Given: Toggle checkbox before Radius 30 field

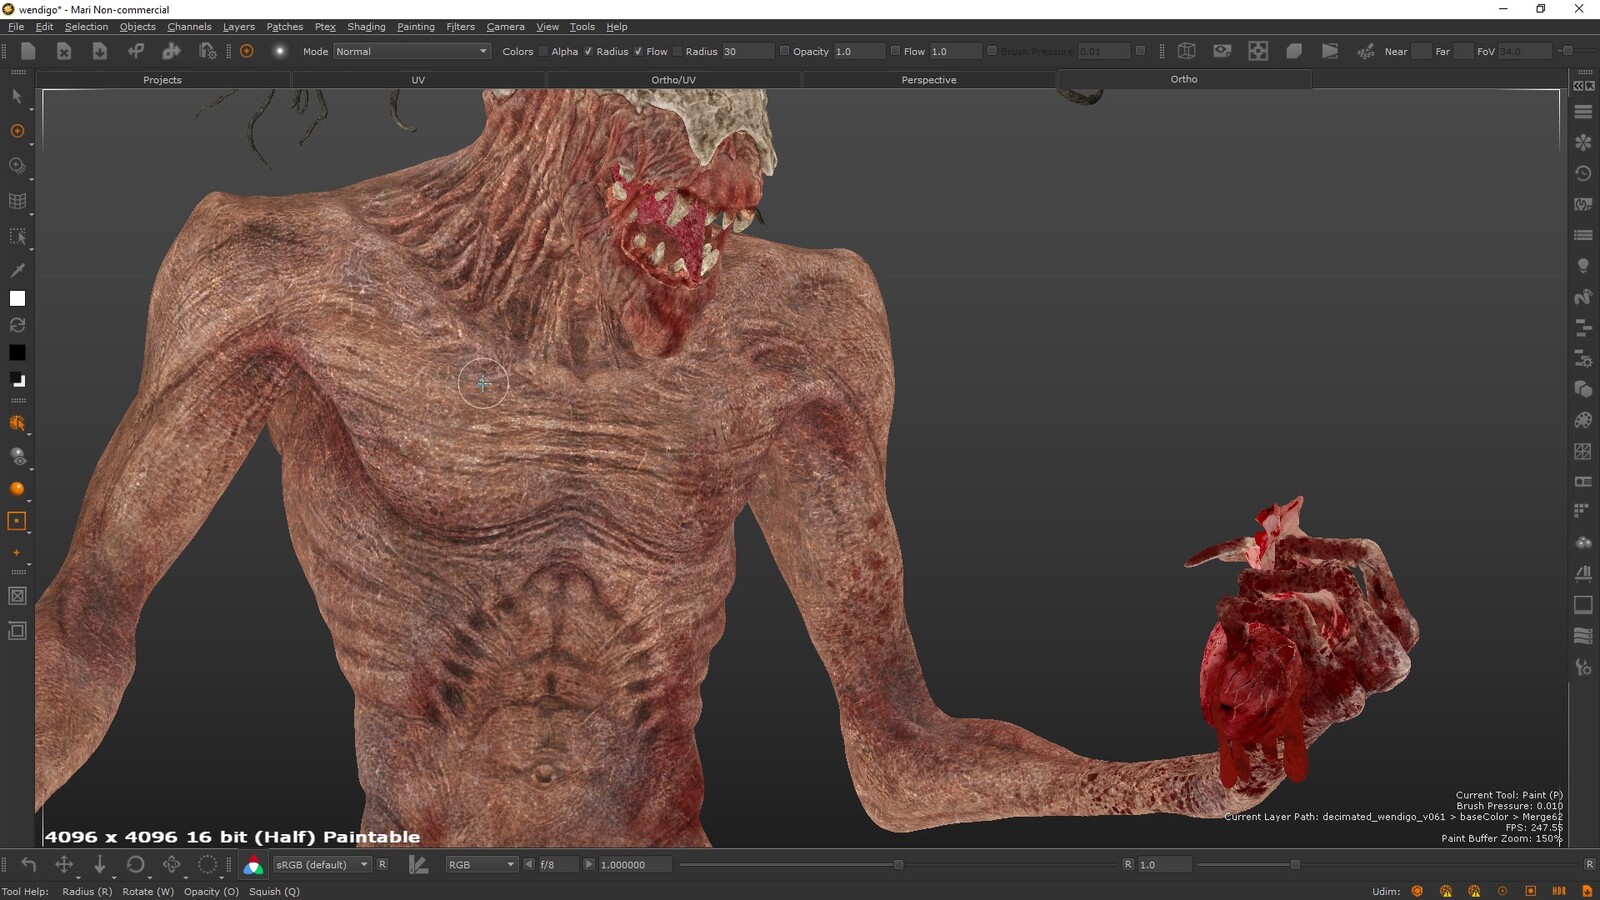Looking at the screenshot, I should (677, 51).
